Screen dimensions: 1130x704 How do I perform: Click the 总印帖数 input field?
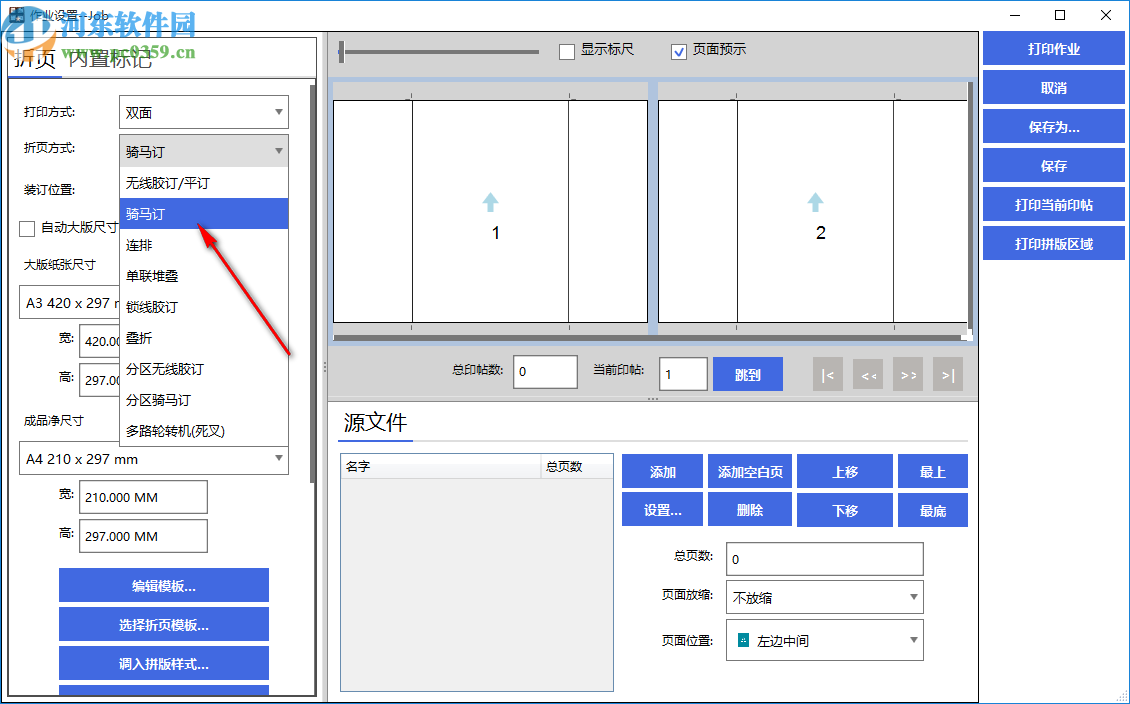point(545,372)
